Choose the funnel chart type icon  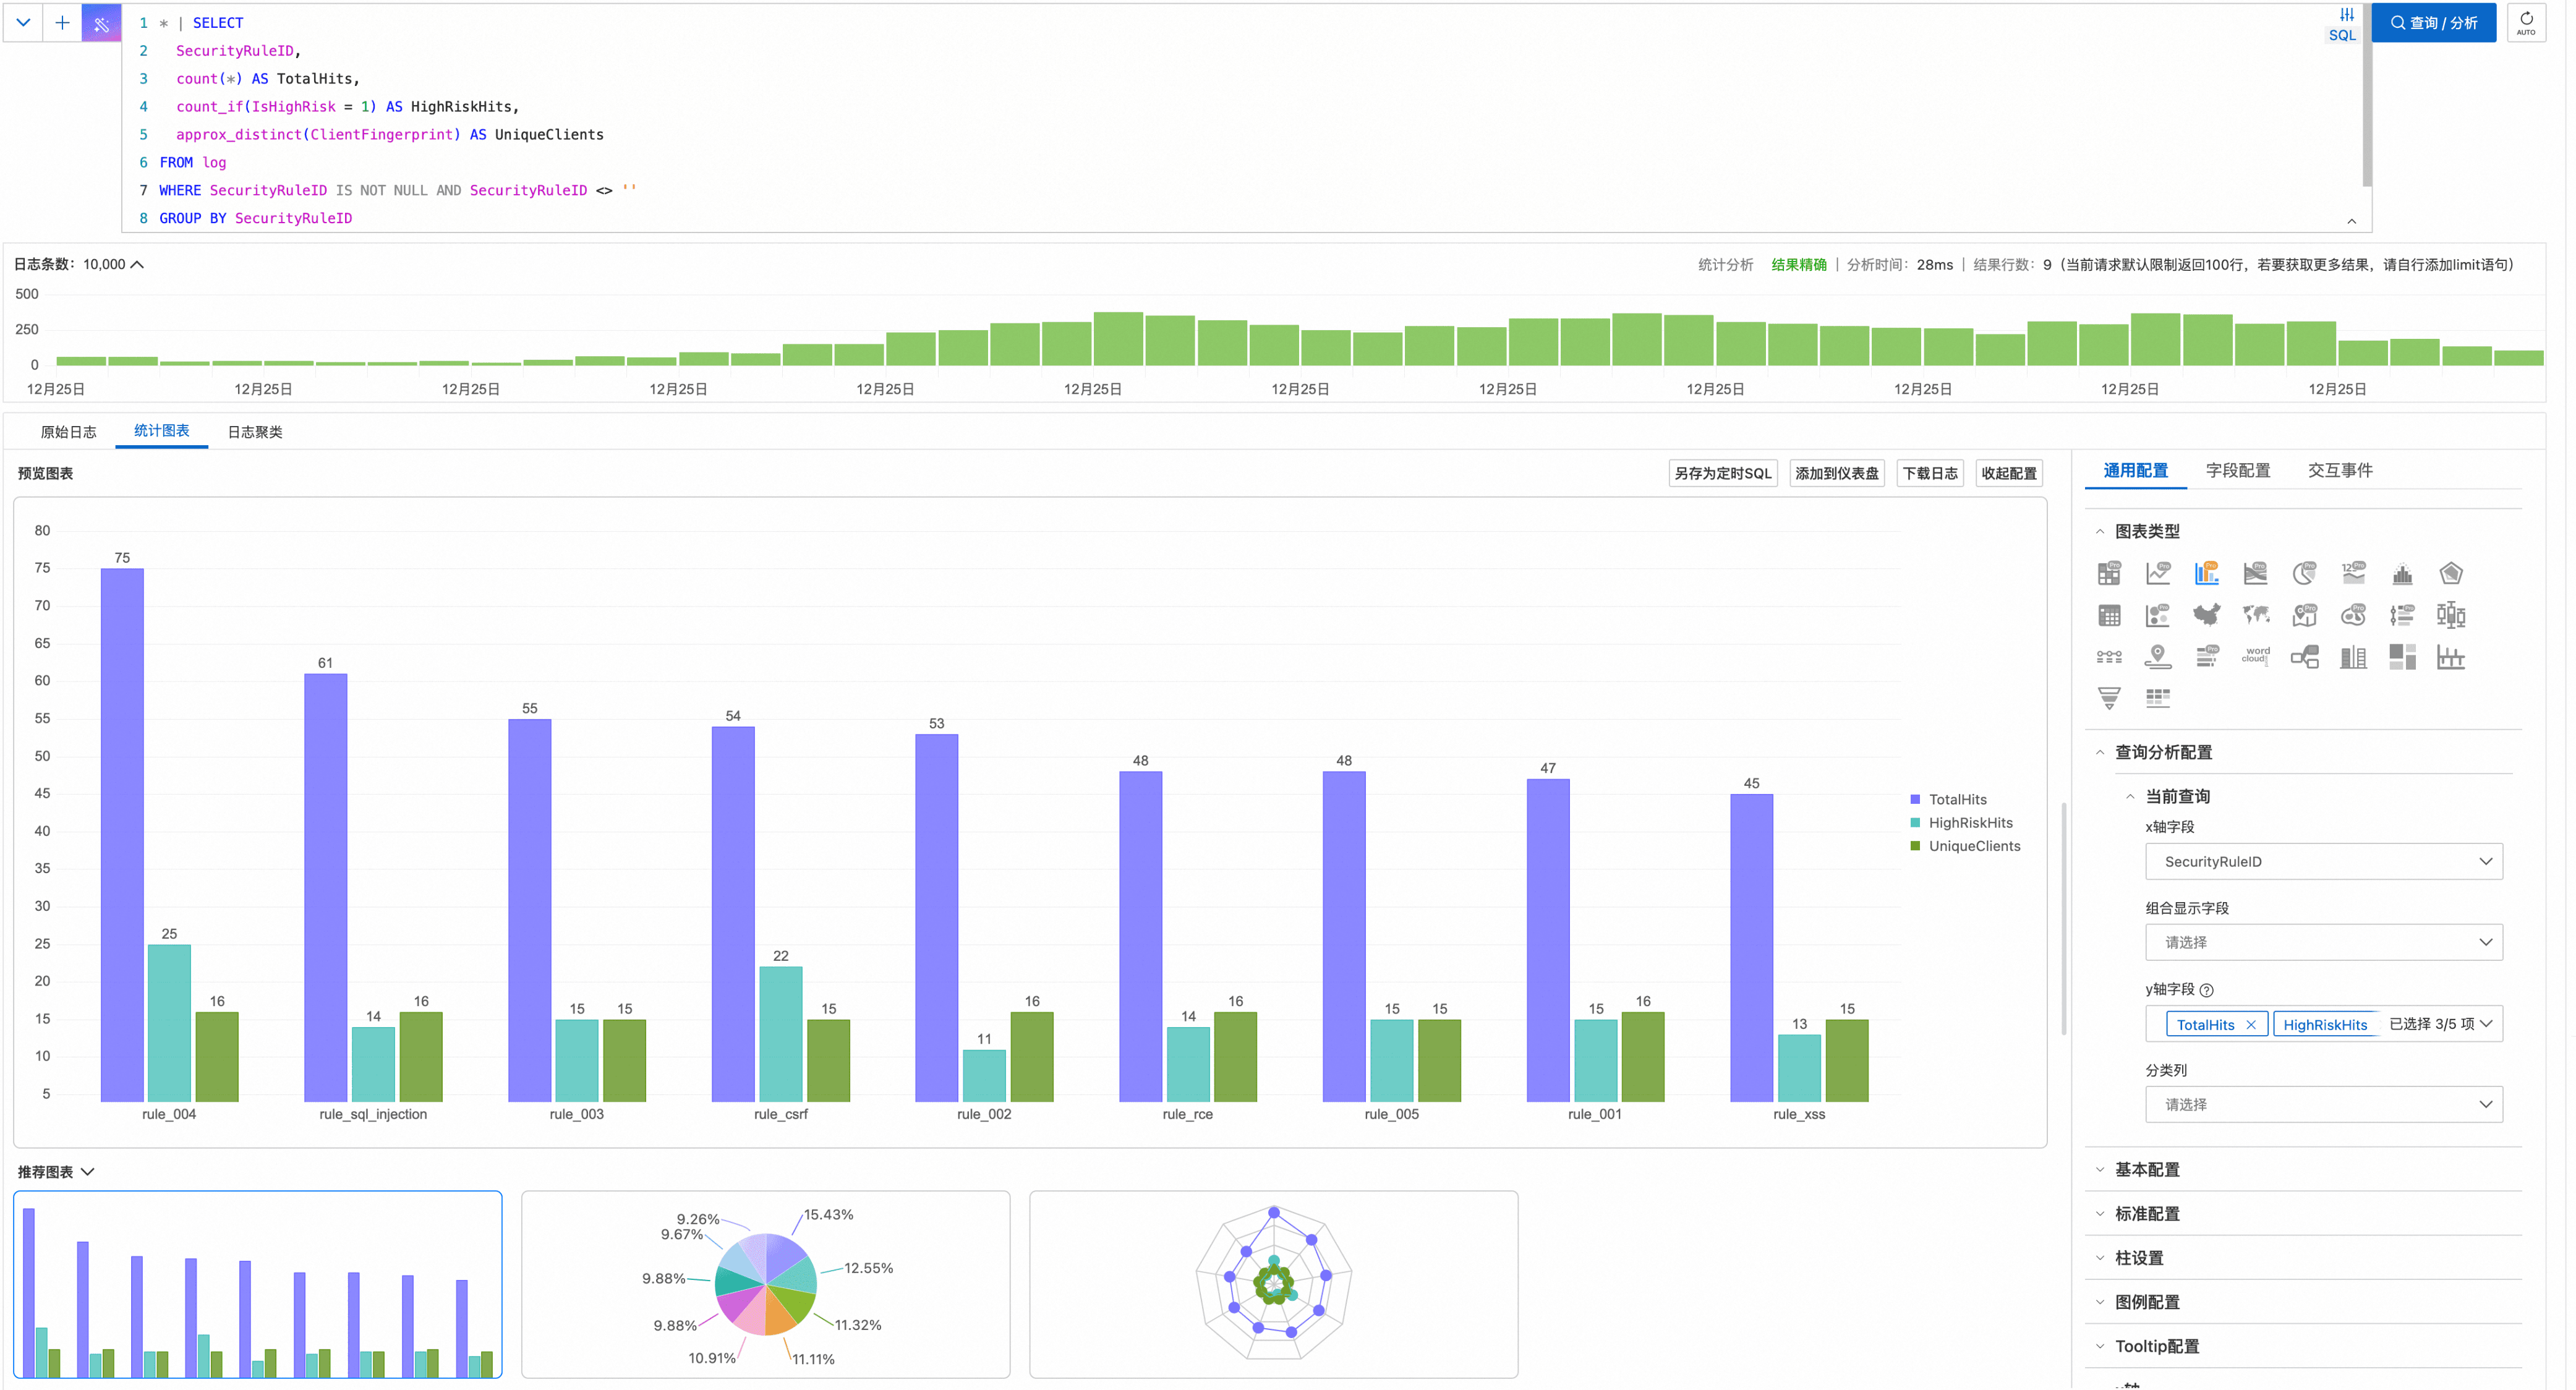pos(2109,698)
